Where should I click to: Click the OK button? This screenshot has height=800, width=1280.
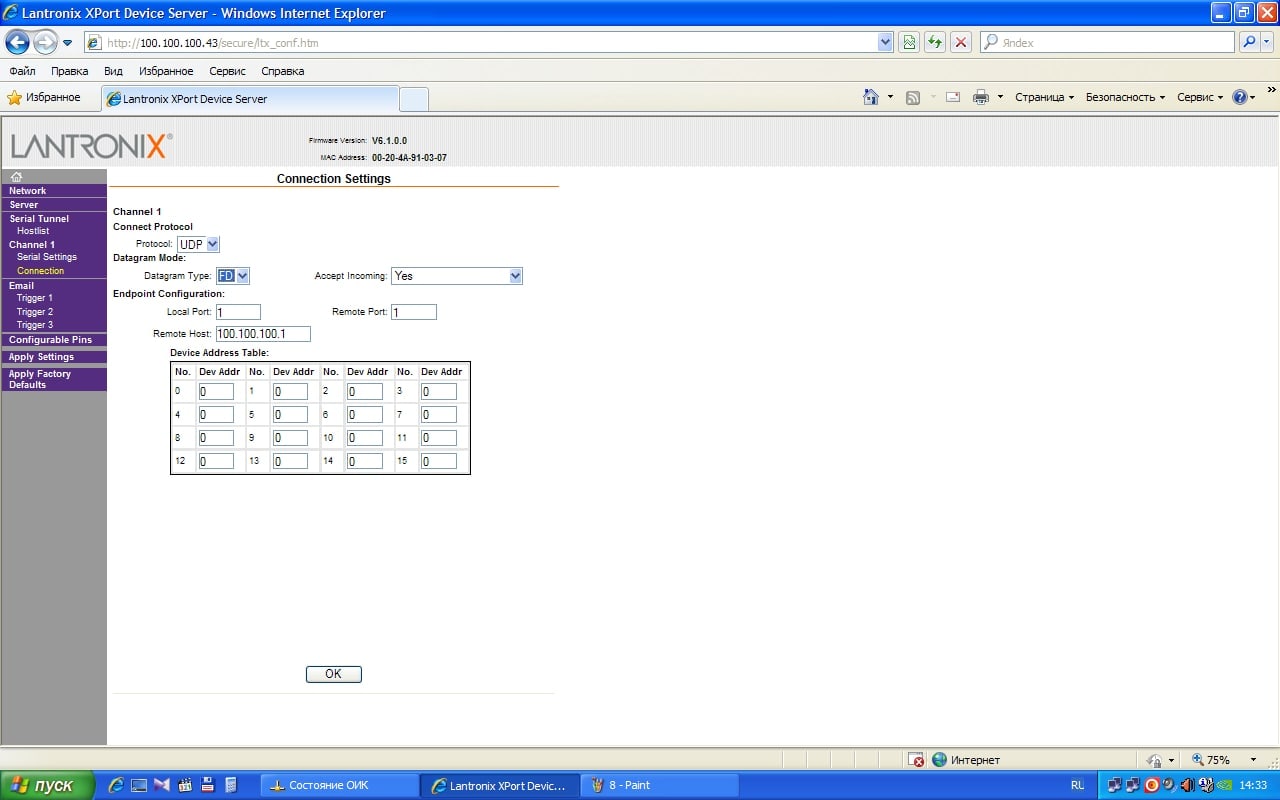point(333,674)
